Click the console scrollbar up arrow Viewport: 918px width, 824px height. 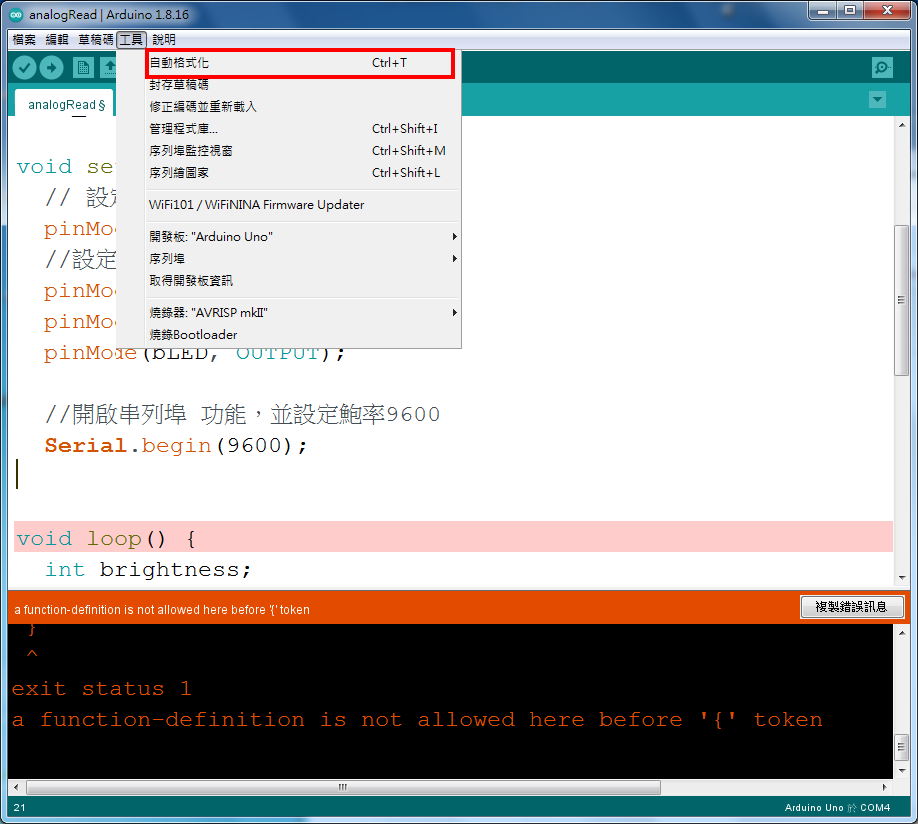click(902, 632)
